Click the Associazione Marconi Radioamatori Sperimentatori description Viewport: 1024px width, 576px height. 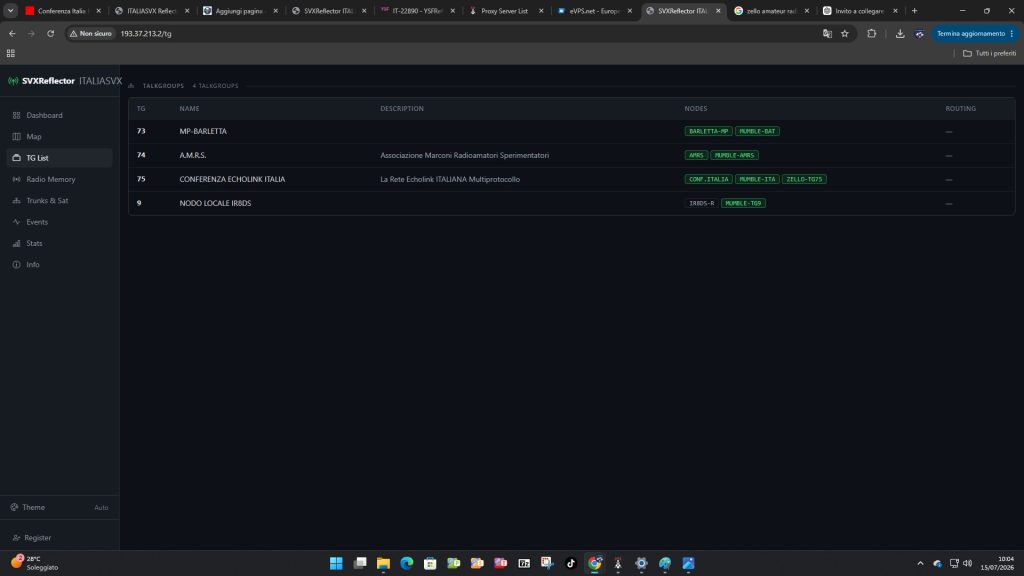464,155
